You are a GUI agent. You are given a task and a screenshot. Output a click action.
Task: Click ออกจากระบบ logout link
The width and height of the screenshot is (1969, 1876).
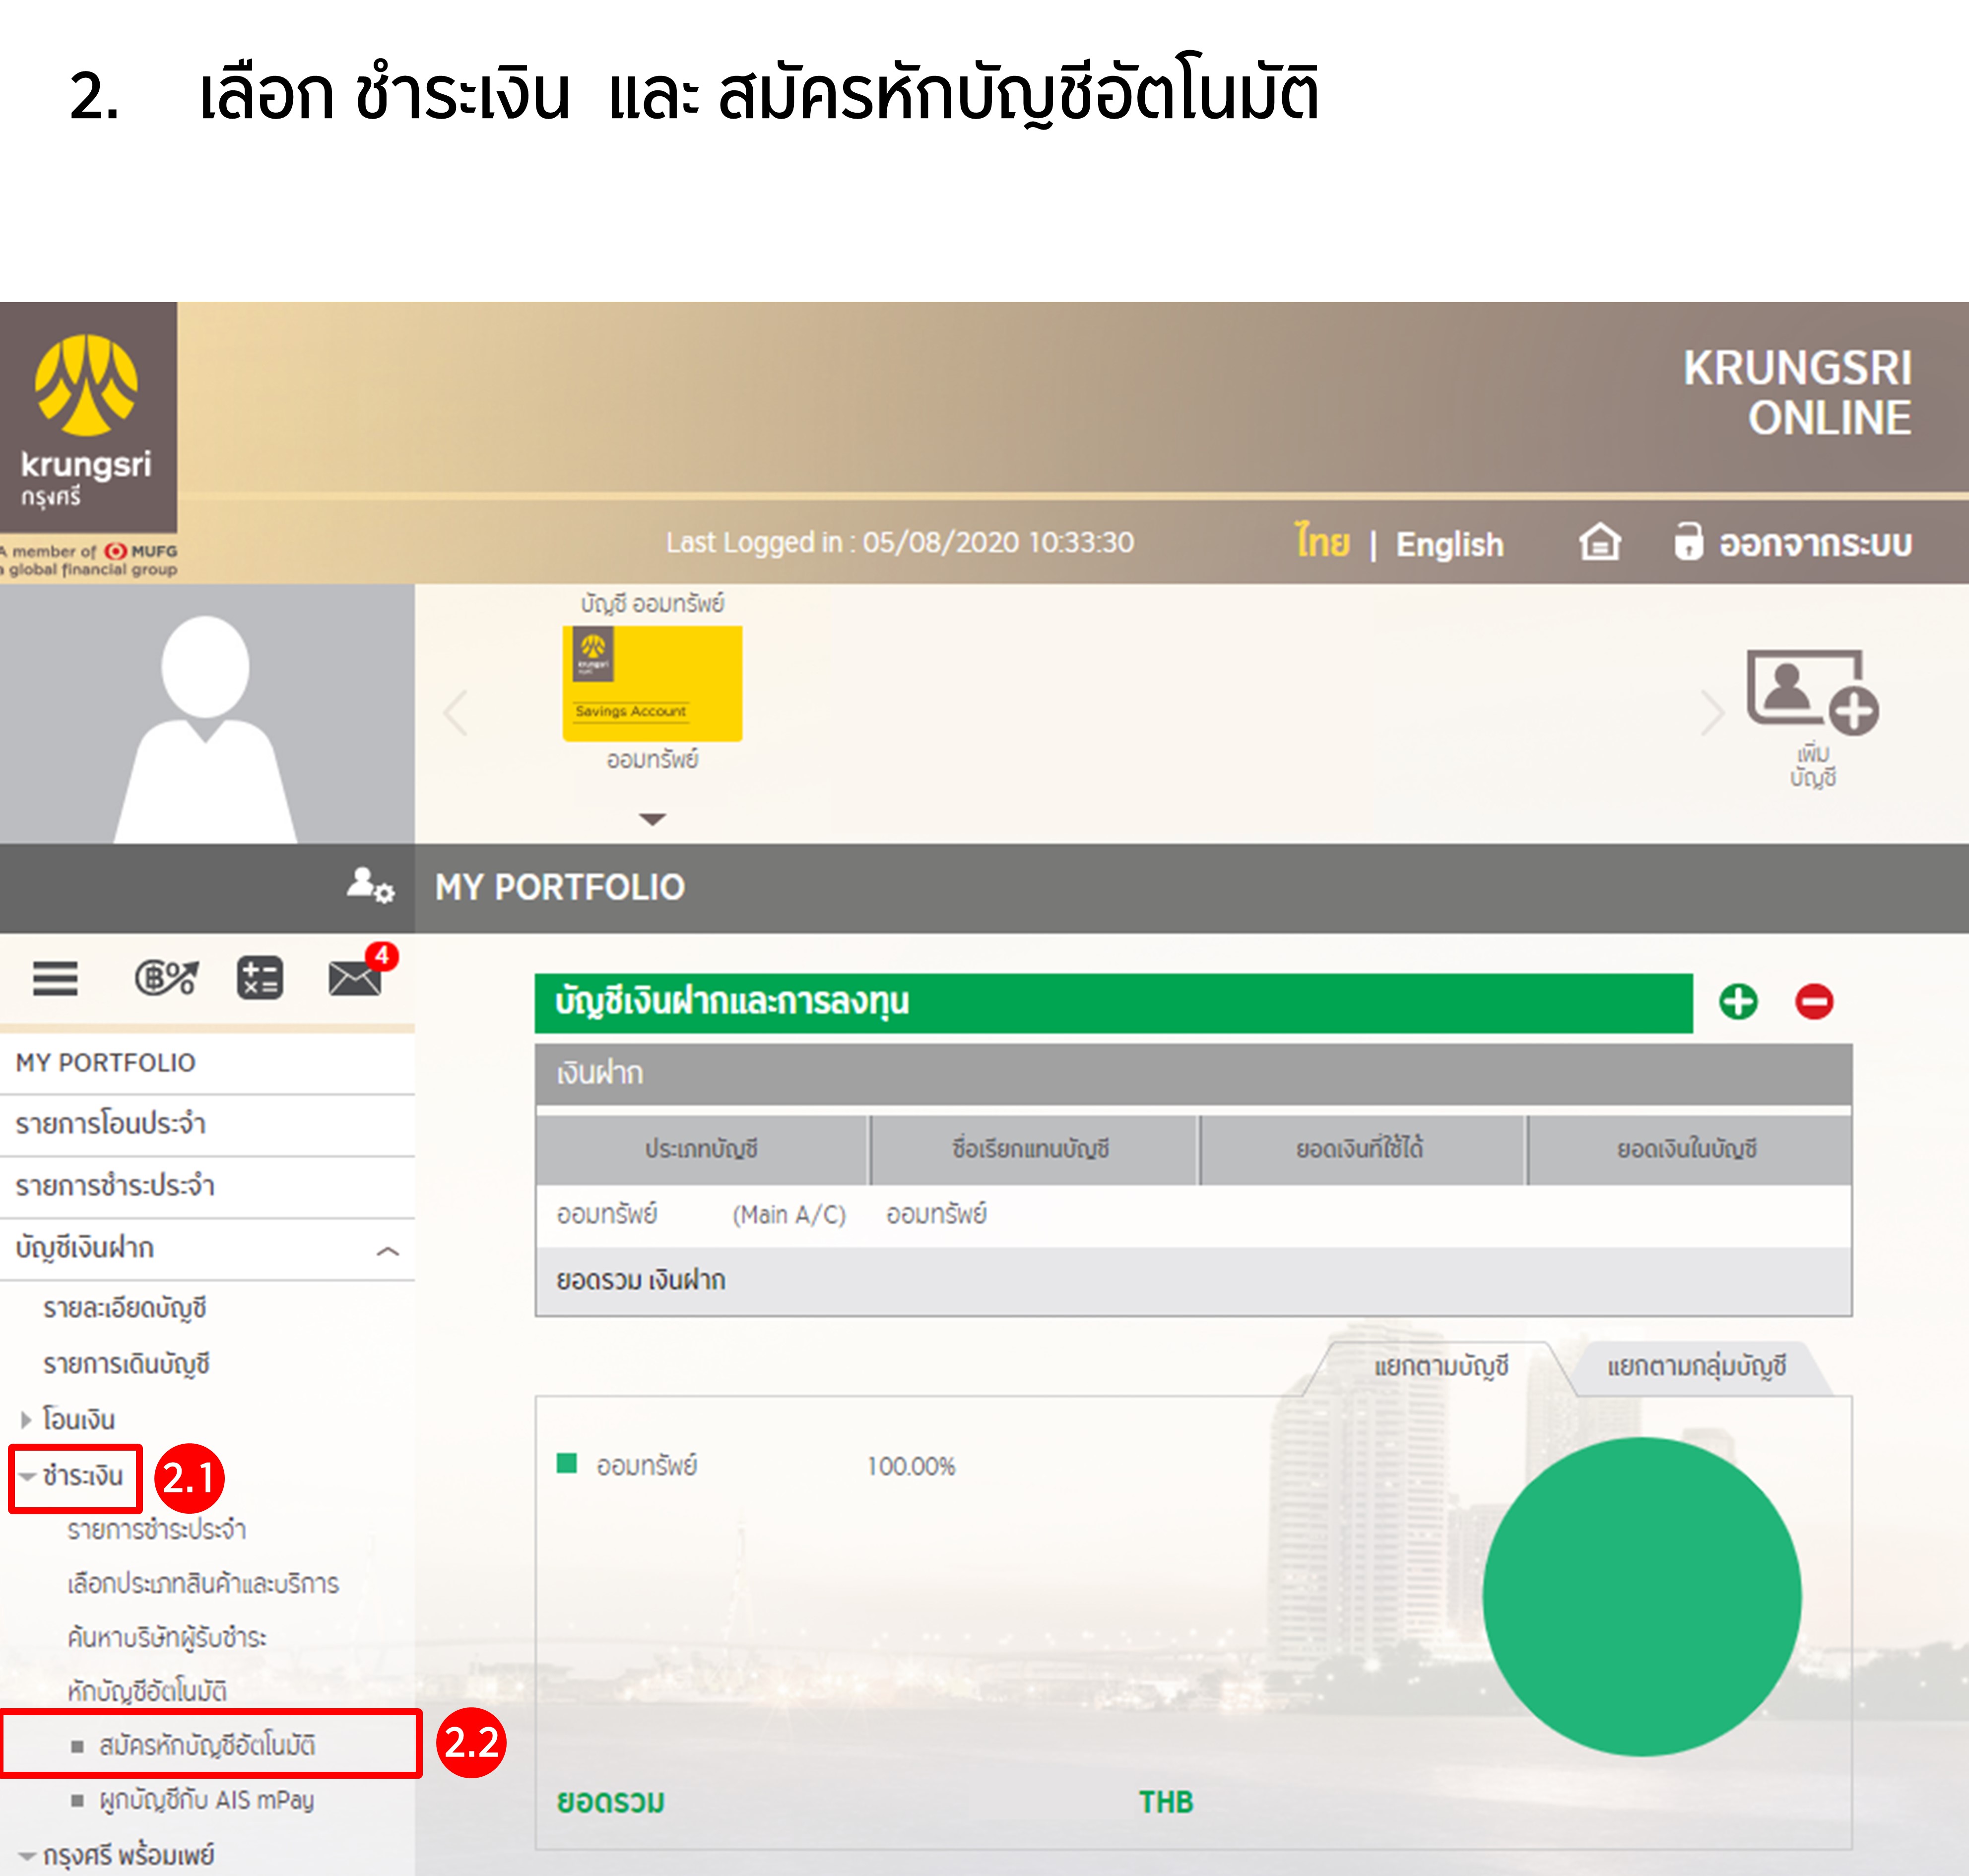pyautogui.click(x=1815, y=544)
